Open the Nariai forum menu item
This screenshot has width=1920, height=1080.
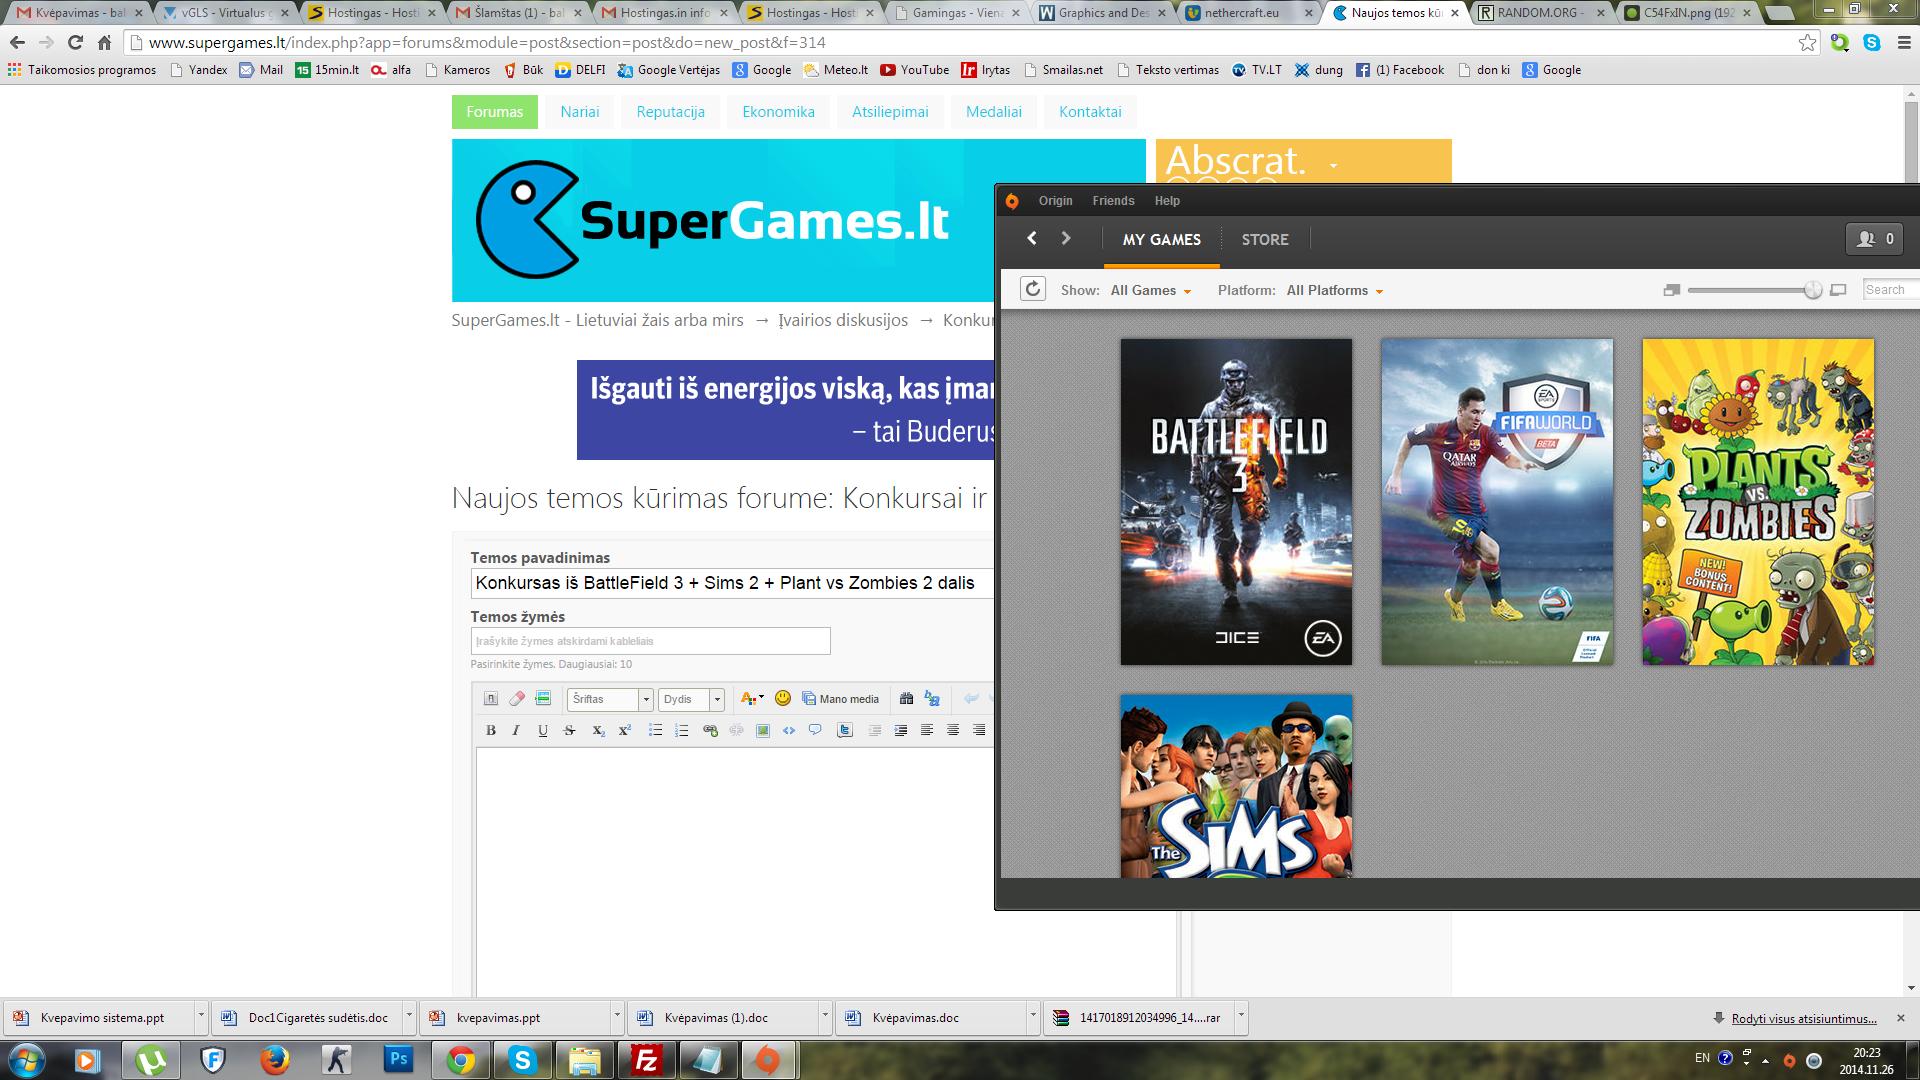click(x=579, y=112)
